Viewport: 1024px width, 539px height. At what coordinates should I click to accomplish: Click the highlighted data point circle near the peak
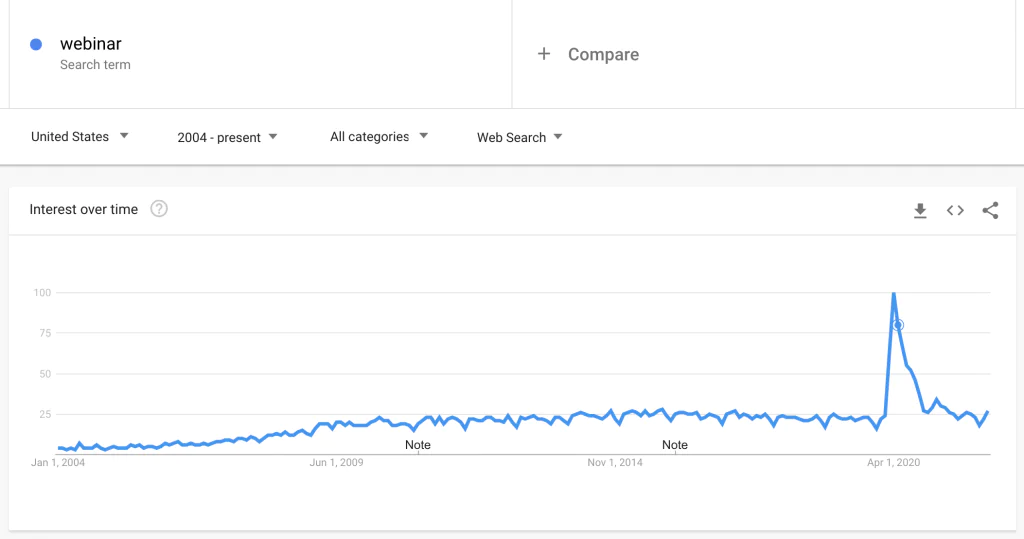point(898,325)
